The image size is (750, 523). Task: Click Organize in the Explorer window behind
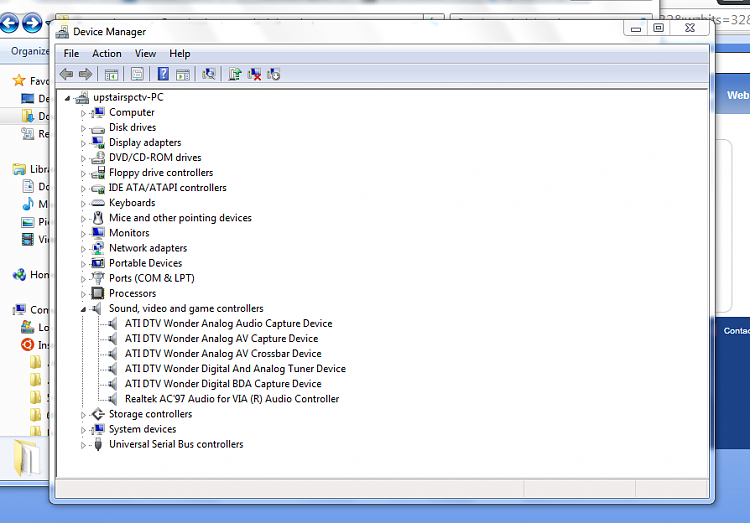(30, 51)
